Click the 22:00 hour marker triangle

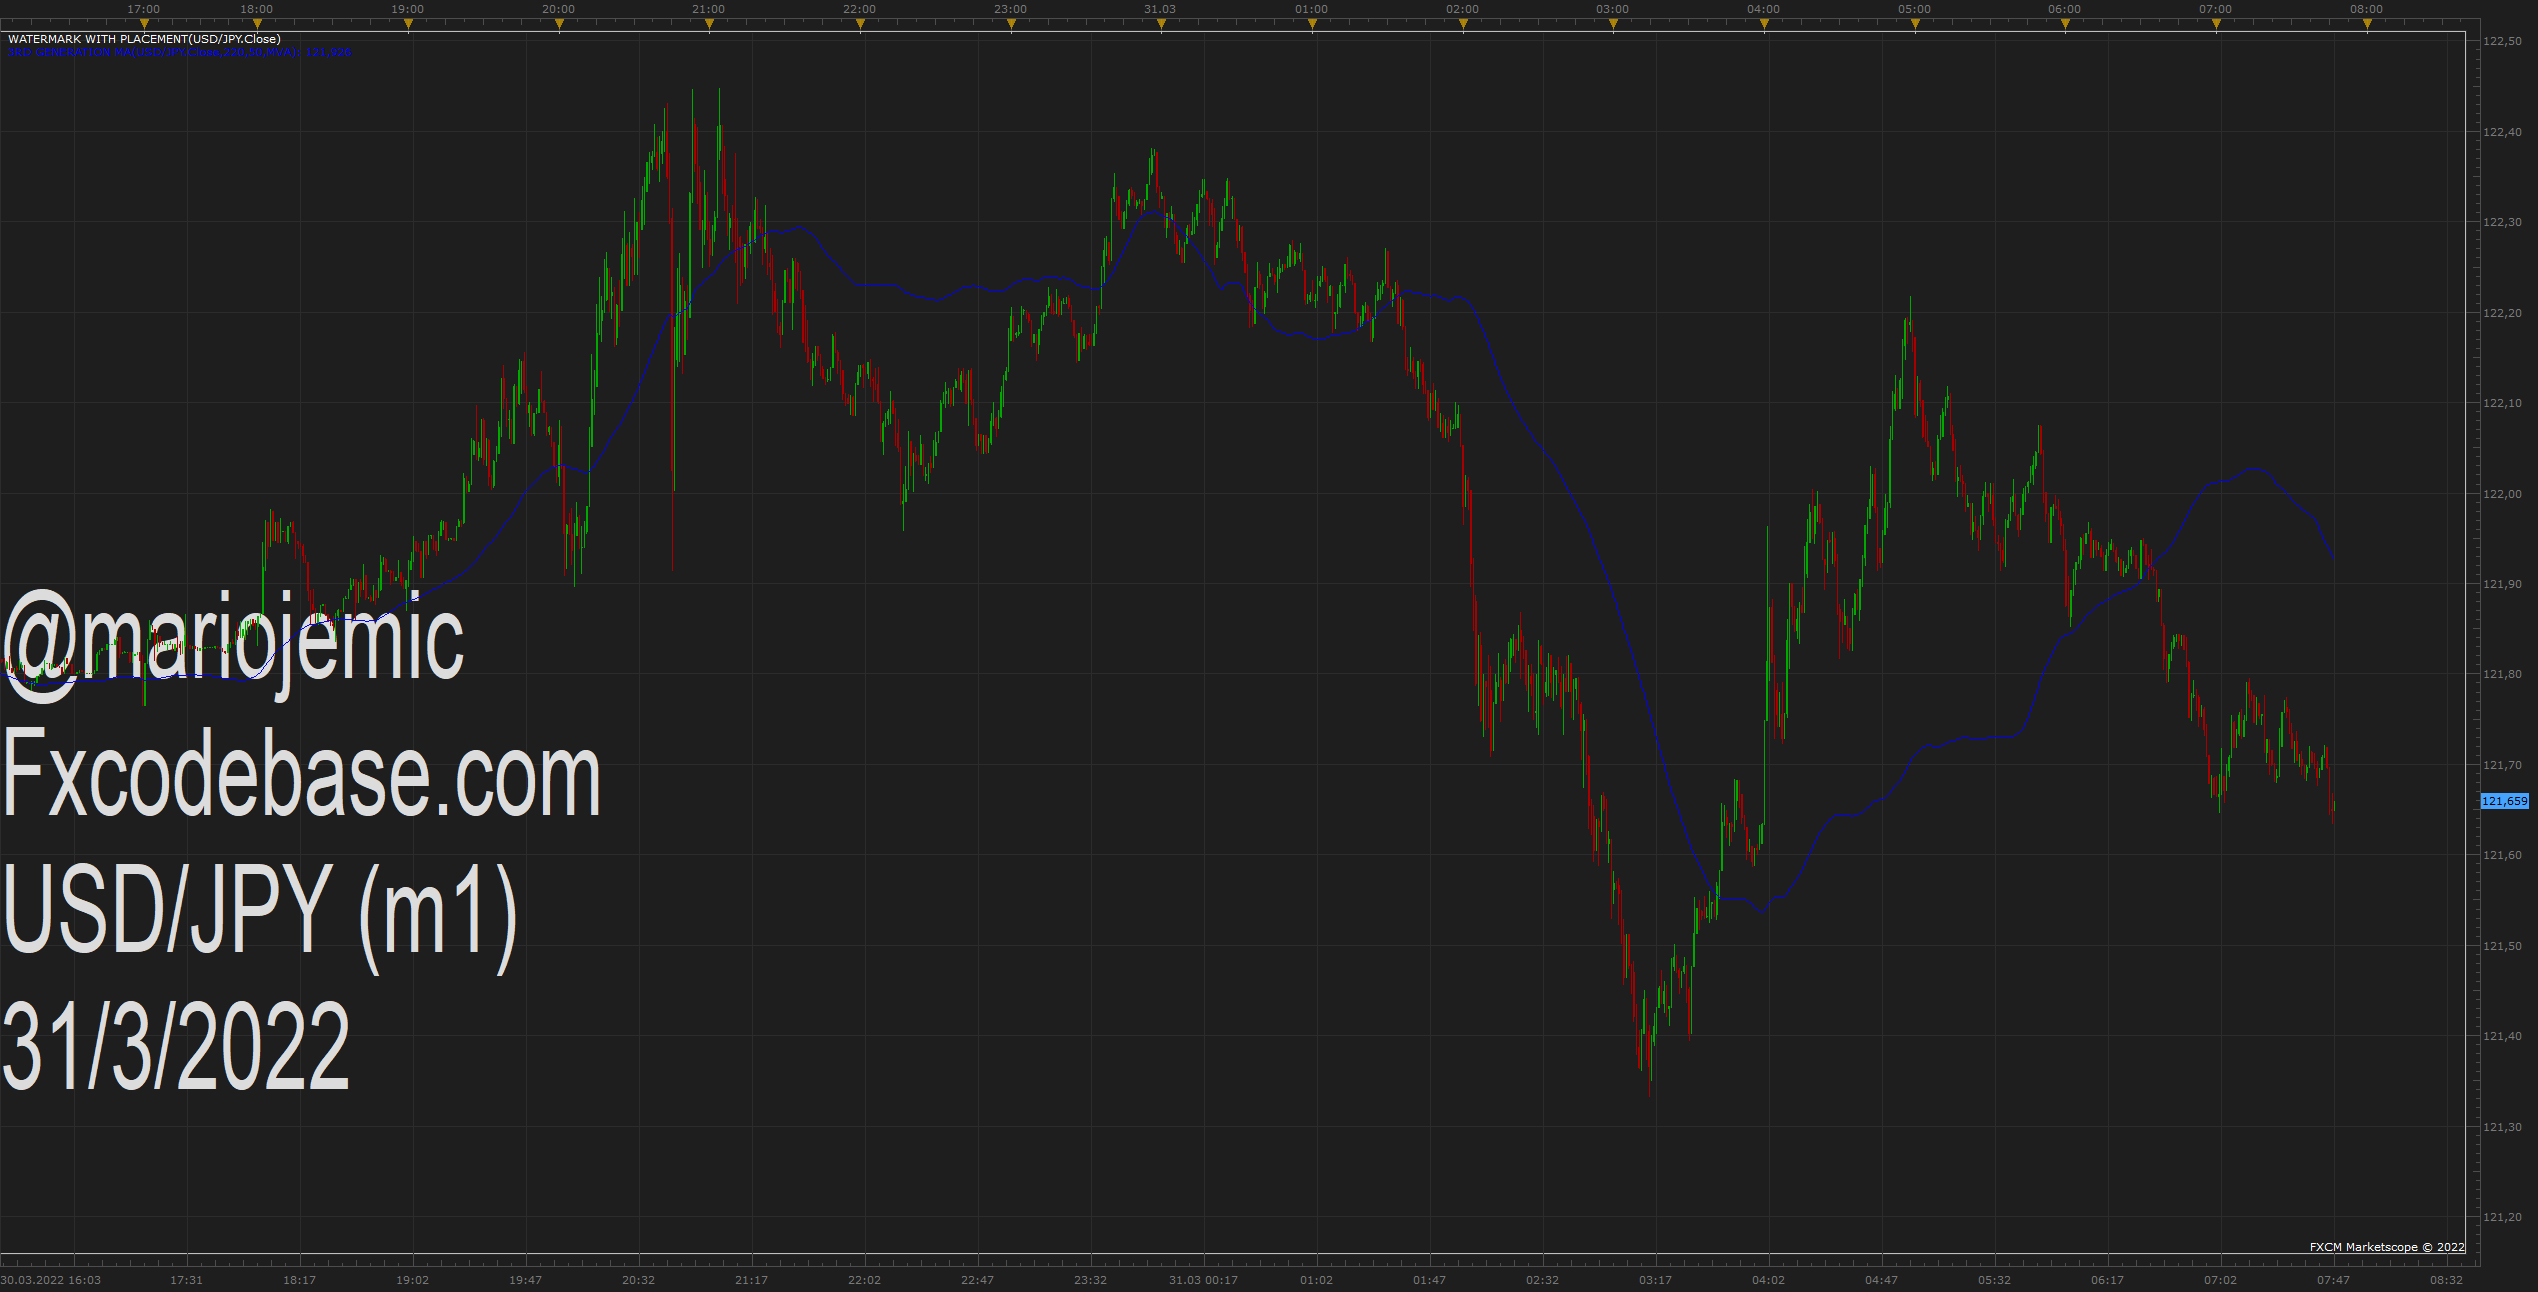[x=860, y=23]
